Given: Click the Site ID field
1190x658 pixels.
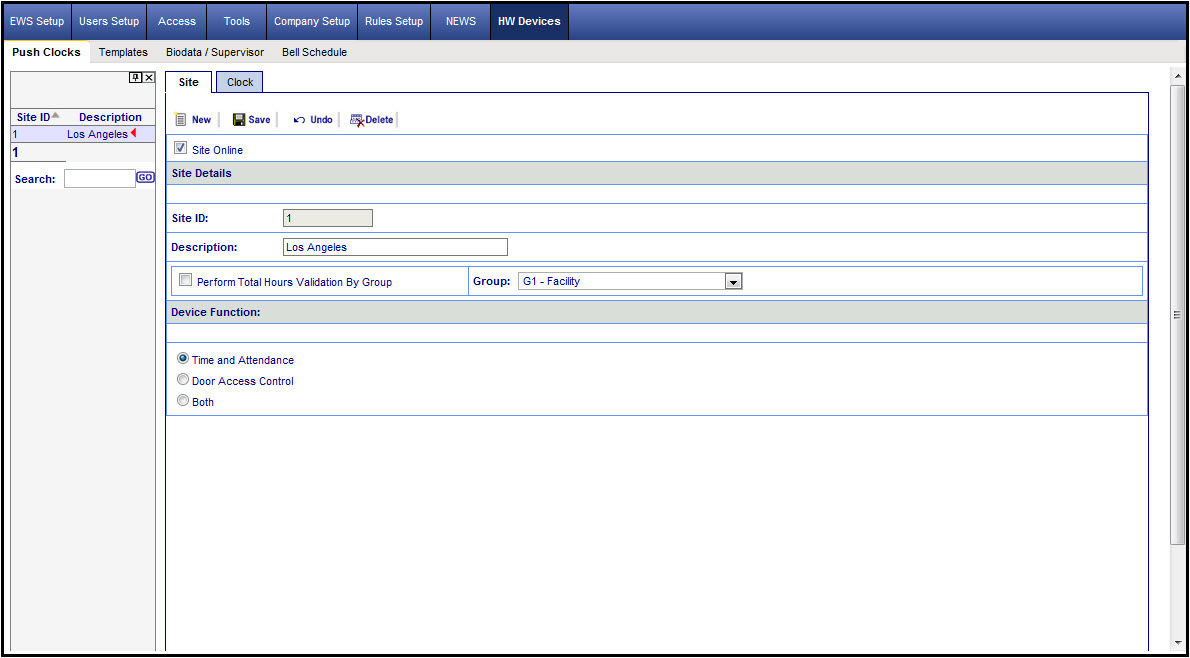Looking at the screenshot, I should (328, 219).
